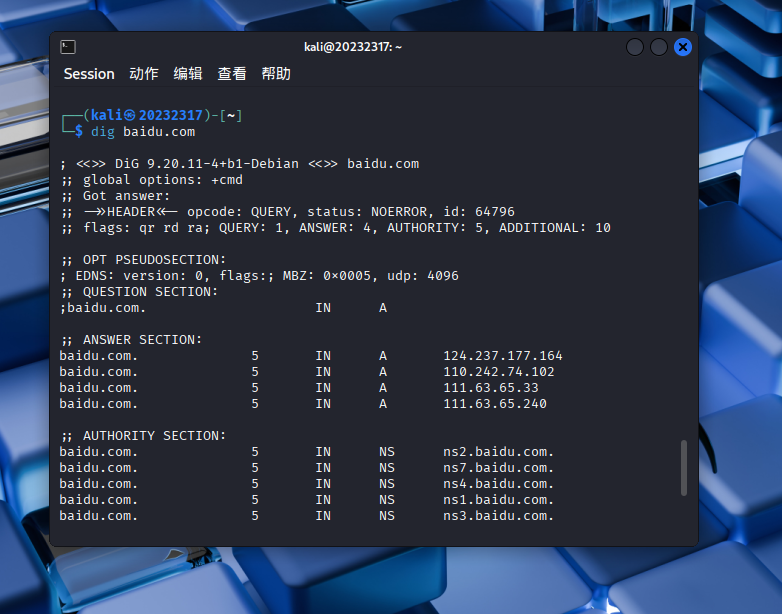The image size is (782, 614).
Task: Click the 'udp: 4096' value
Action: 423,276
